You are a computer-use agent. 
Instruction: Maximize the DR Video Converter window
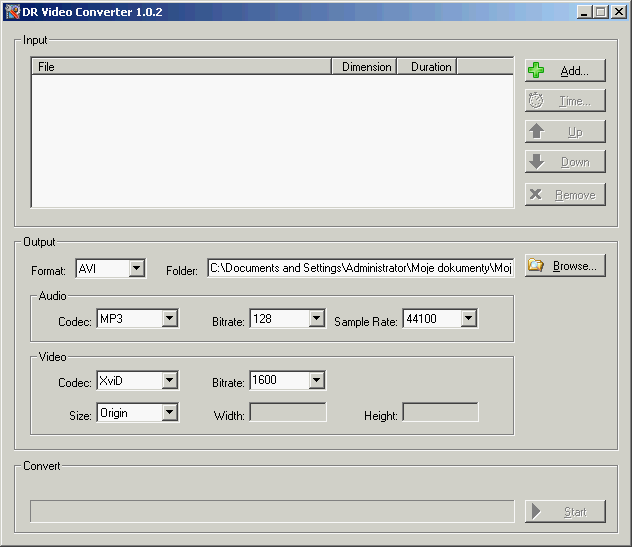[600, 12]
